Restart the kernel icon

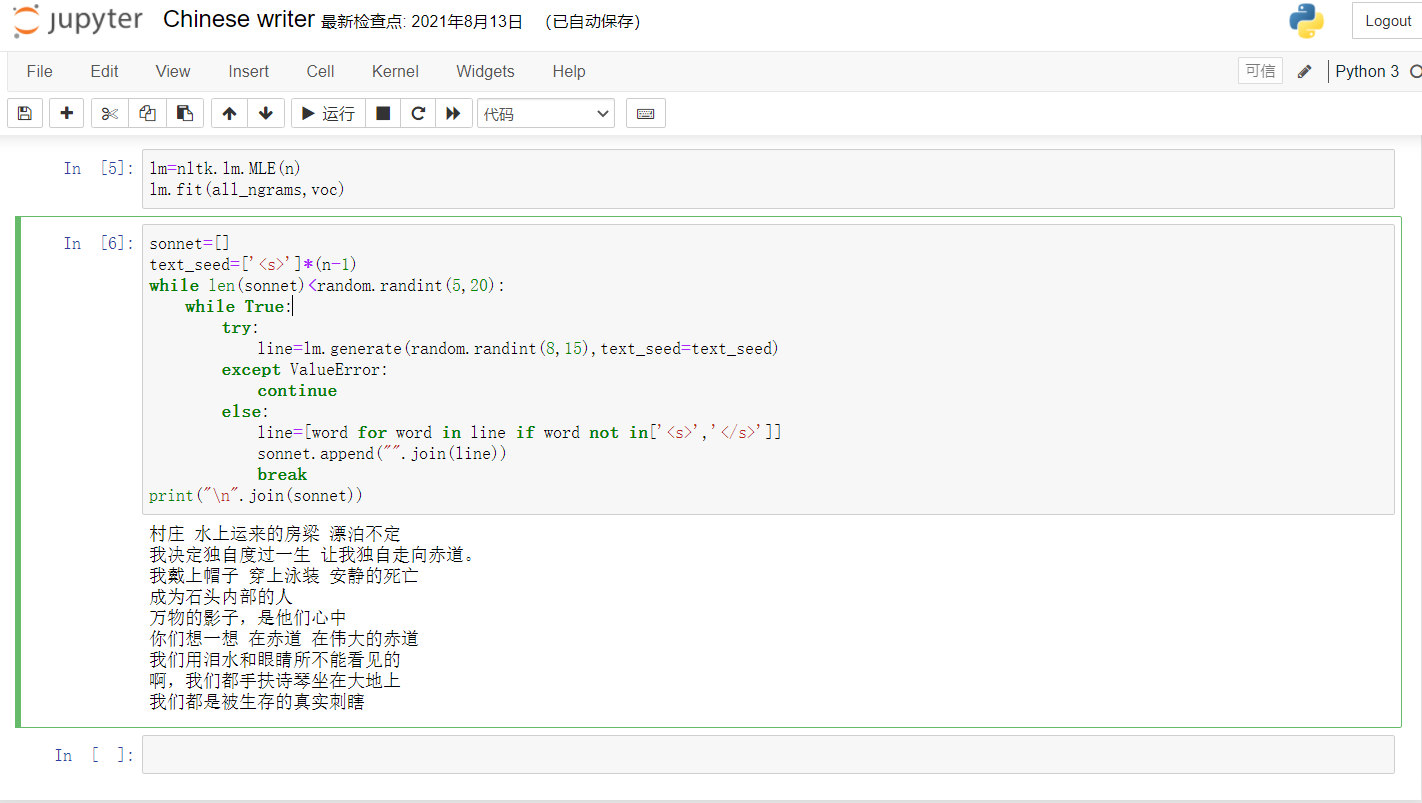[418, 113]
